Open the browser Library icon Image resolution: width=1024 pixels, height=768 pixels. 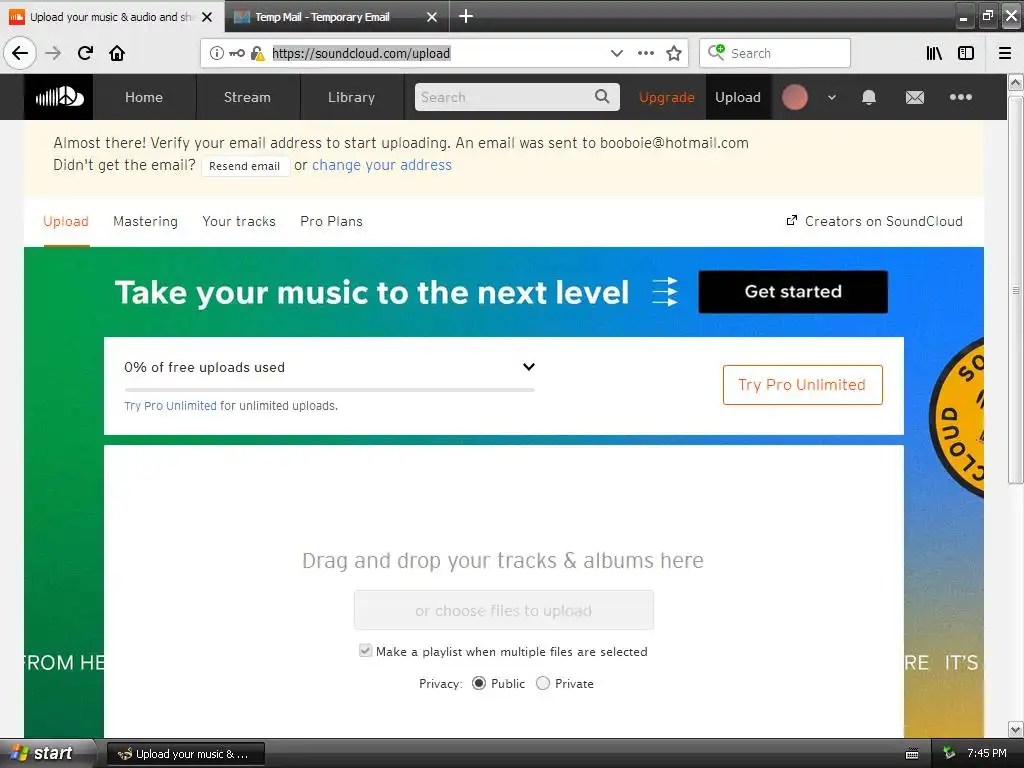click(x=934, y=53)
